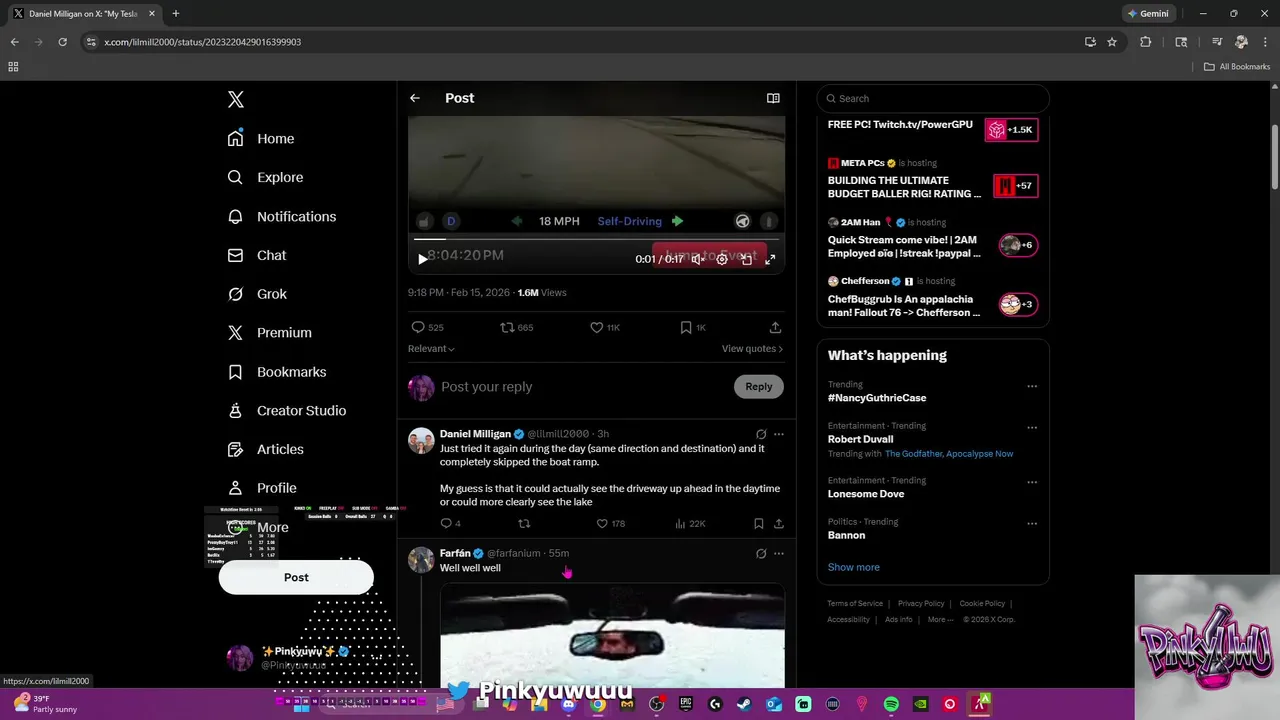This screenshot has height=720, width=1280.
Task: Open more options for Robert Duvall trend
Action: [x=1032, y=427]
